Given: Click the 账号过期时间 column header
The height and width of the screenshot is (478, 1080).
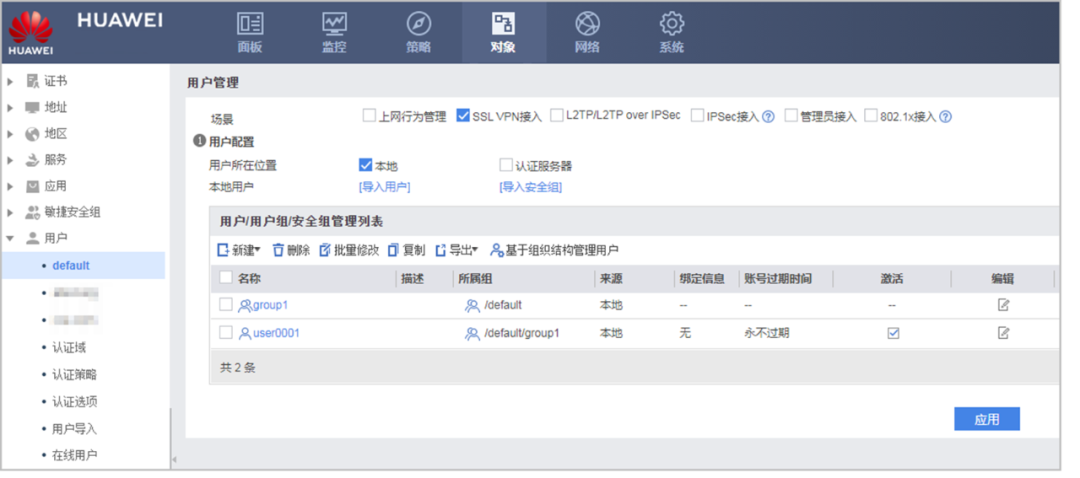Looking at the screenshot, I should 778,279.
